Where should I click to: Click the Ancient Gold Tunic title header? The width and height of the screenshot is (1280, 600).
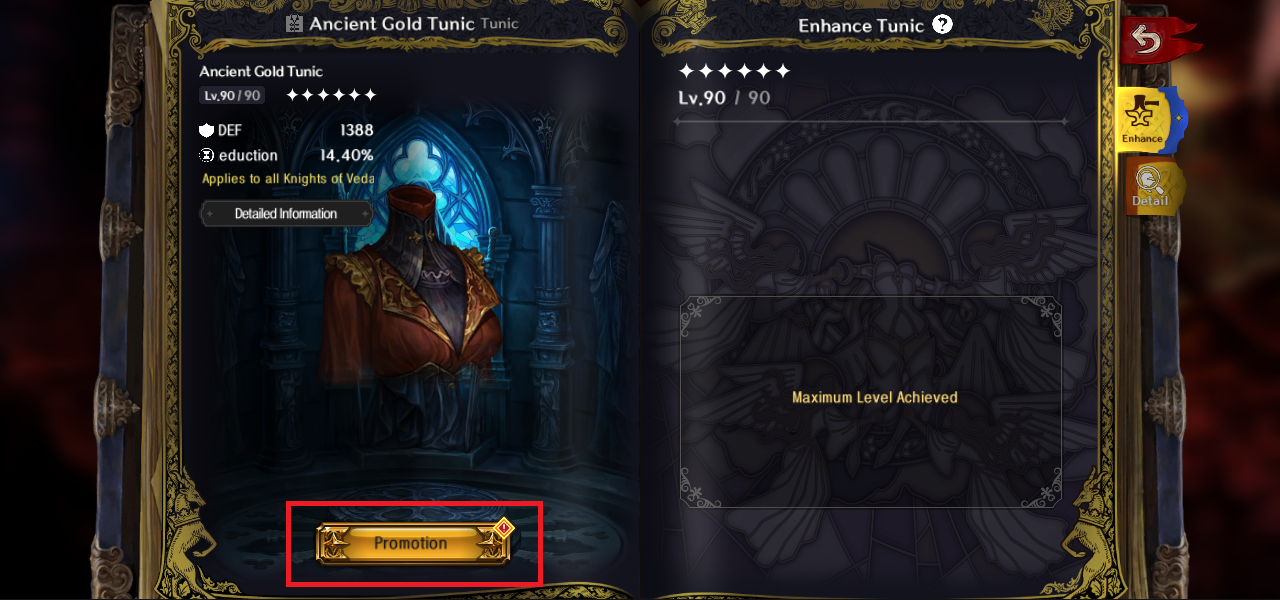(x=392, y=24)
